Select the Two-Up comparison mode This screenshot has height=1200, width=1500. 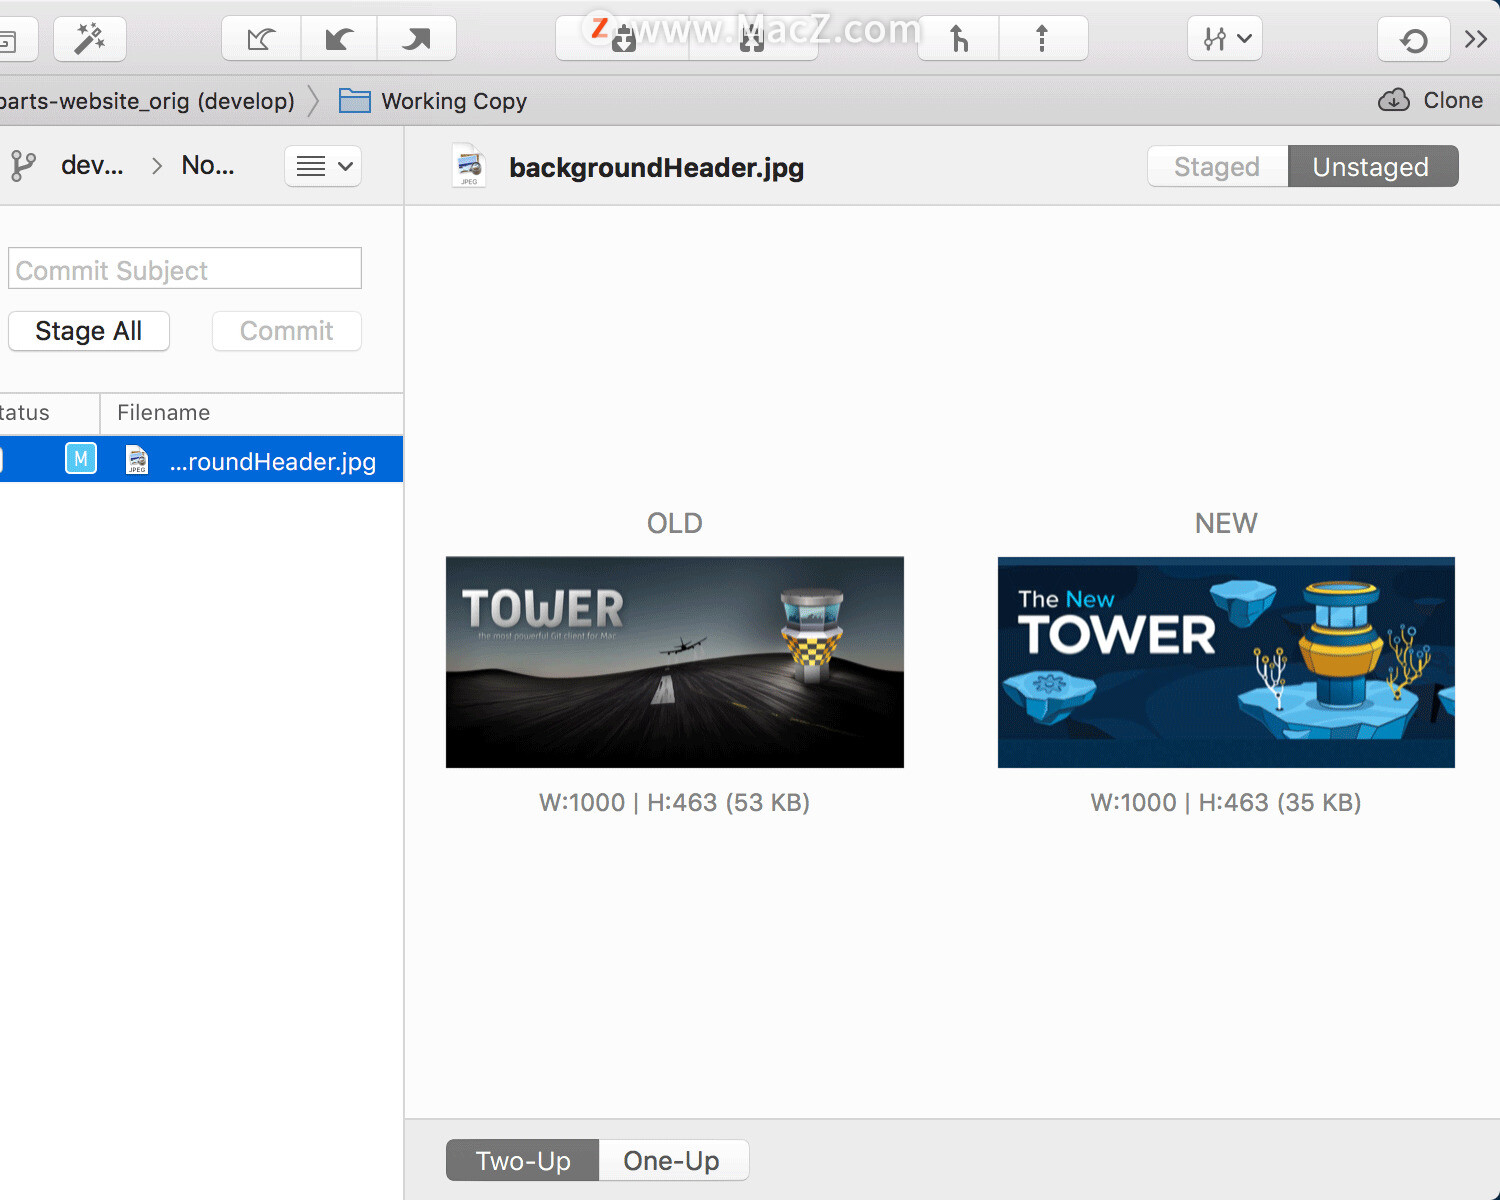coord(523,1160)
